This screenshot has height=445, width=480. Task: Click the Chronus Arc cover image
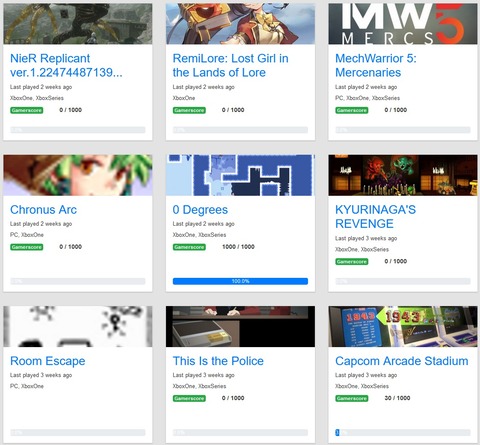78,175
